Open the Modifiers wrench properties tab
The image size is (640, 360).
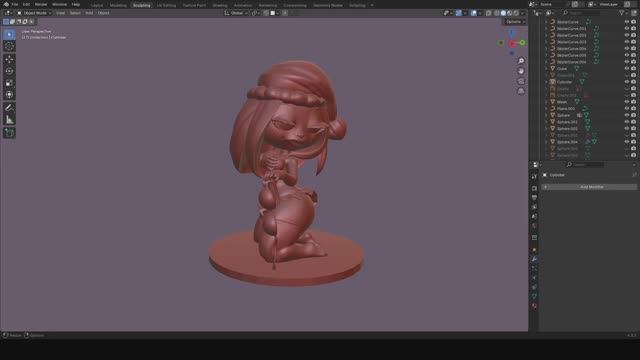point(534,259)
